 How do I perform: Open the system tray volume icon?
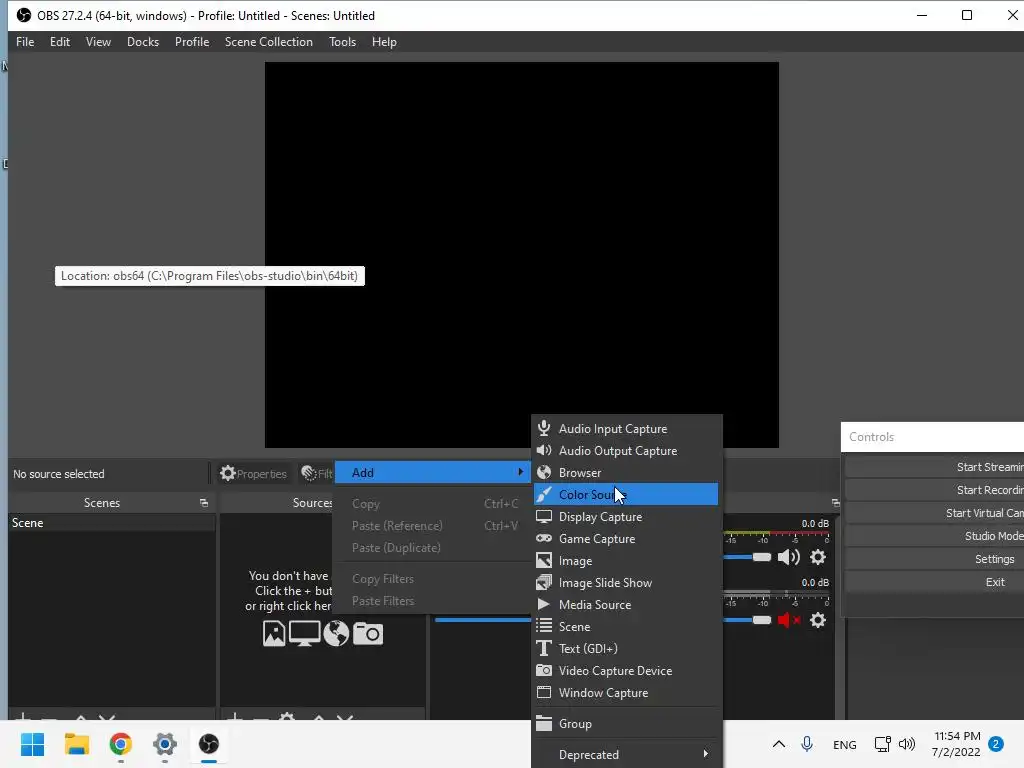click(906, 744)
